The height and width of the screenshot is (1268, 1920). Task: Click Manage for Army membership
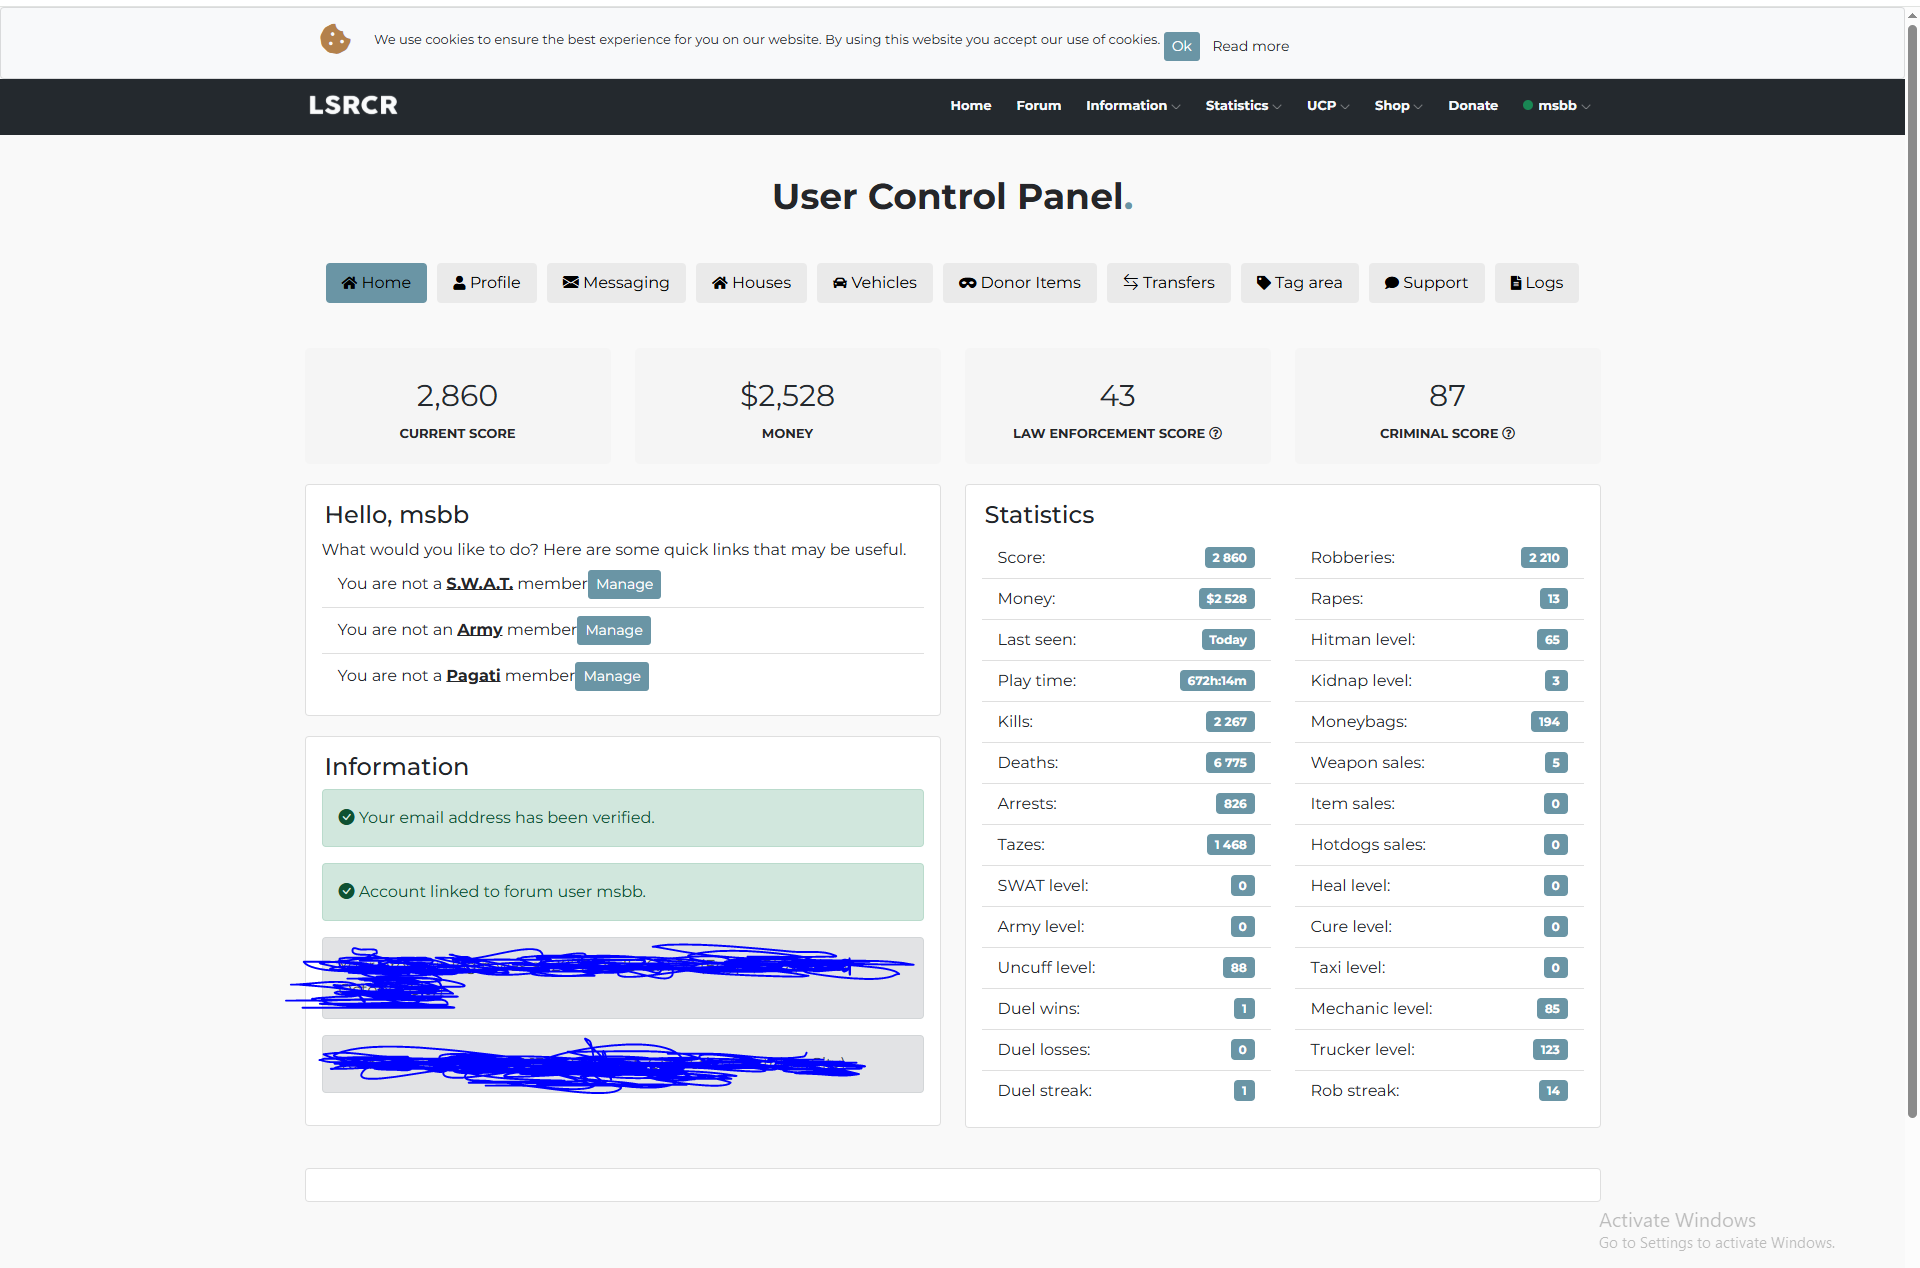coord(614,630)
